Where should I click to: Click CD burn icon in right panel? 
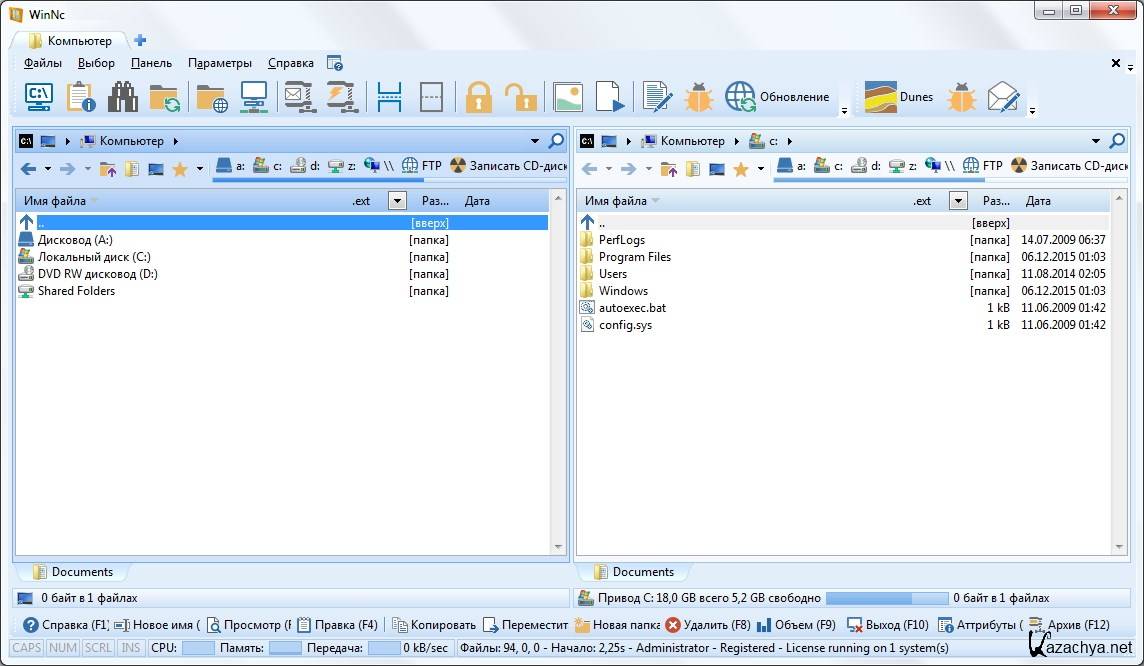pos(1019,166)
